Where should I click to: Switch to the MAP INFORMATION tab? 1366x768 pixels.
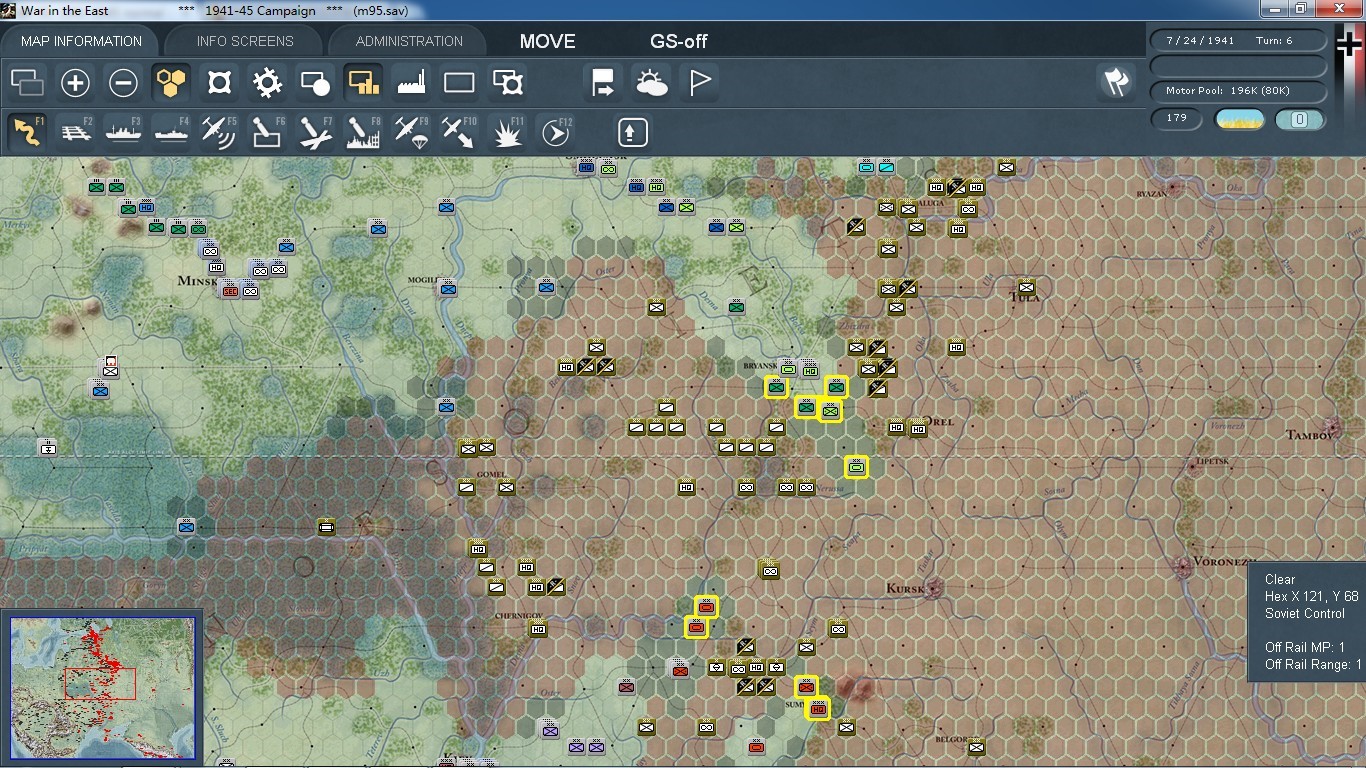tap(81, 41)
